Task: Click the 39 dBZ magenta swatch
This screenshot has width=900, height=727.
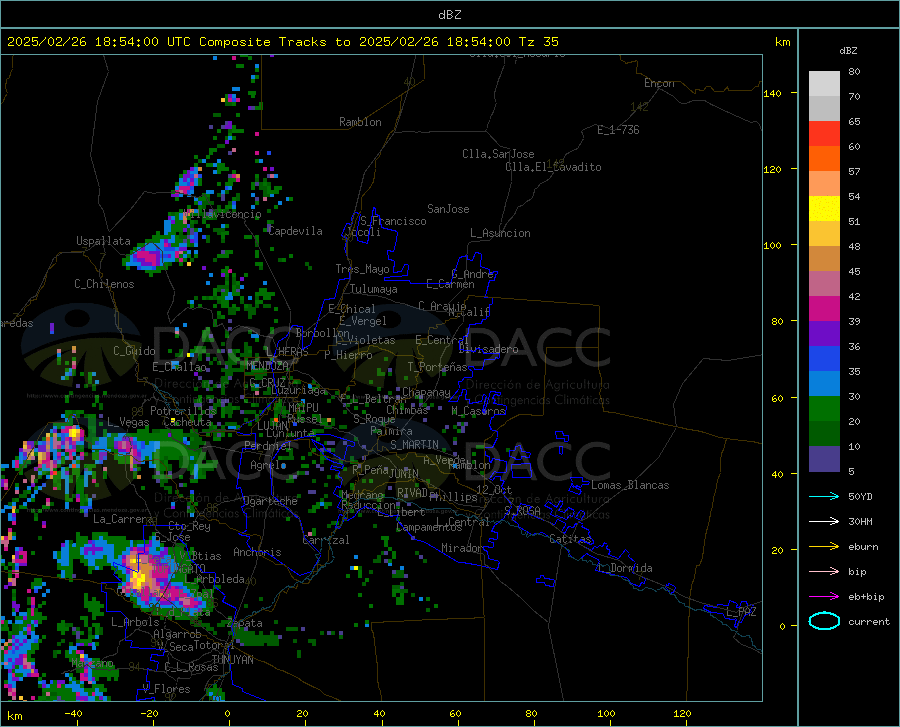Action: pos(824,308)
